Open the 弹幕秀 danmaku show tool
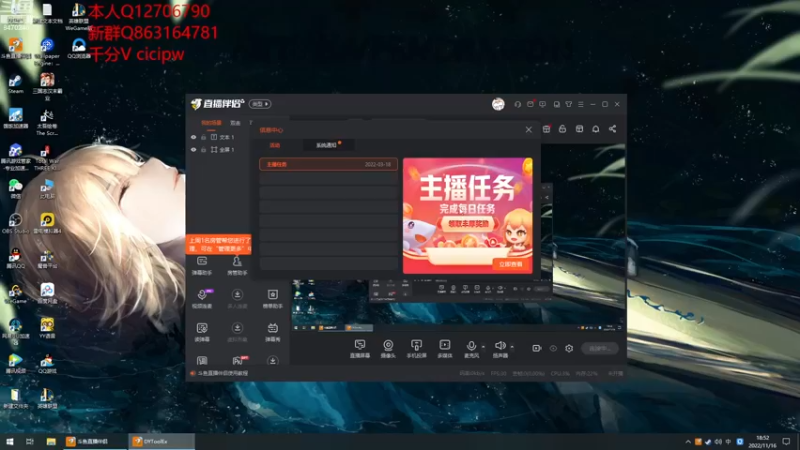This screenshot has height=450, width=800. point(272,332)
